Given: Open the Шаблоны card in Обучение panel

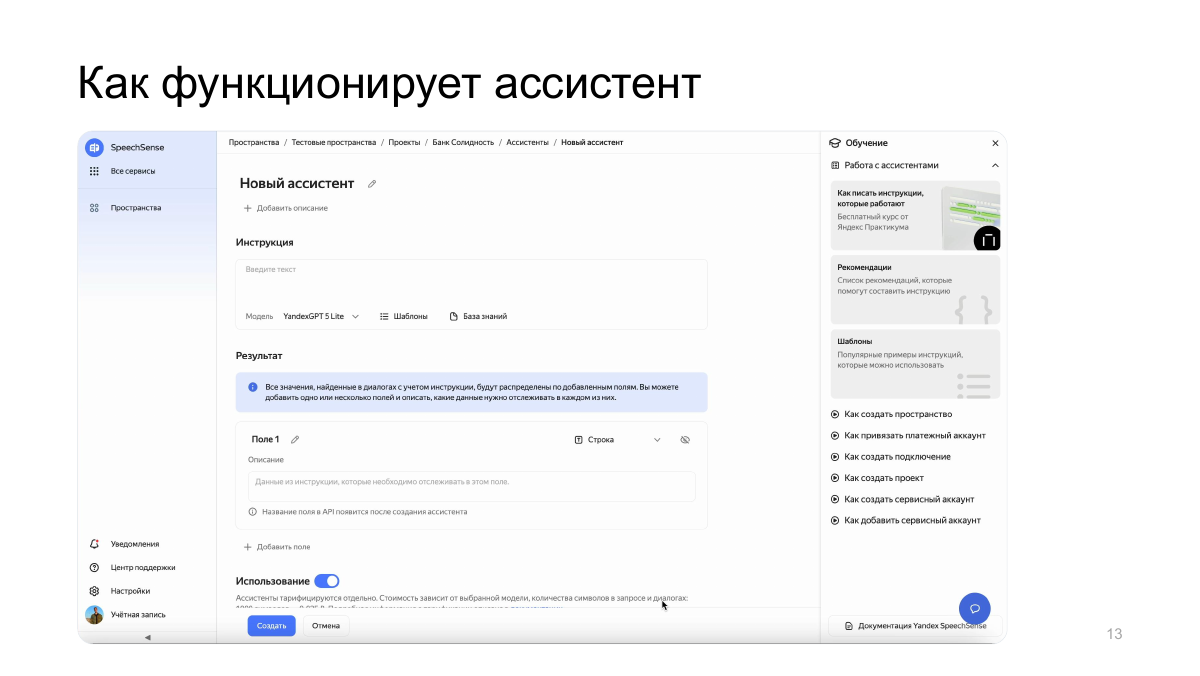Looking at the screenshot, I should [x=915, y=364].
